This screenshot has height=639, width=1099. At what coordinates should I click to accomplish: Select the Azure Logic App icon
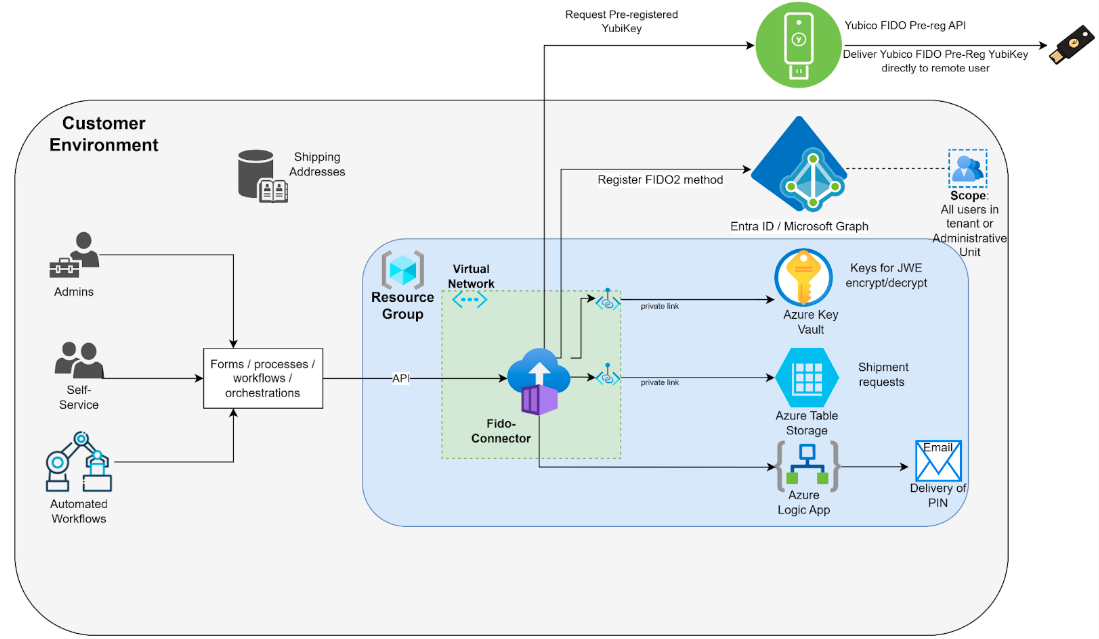pos(806,464)
